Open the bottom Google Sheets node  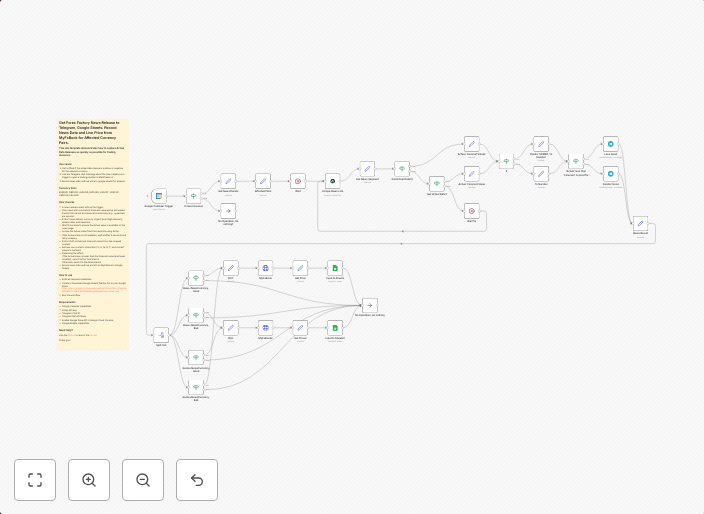click(x=335, y=328)
